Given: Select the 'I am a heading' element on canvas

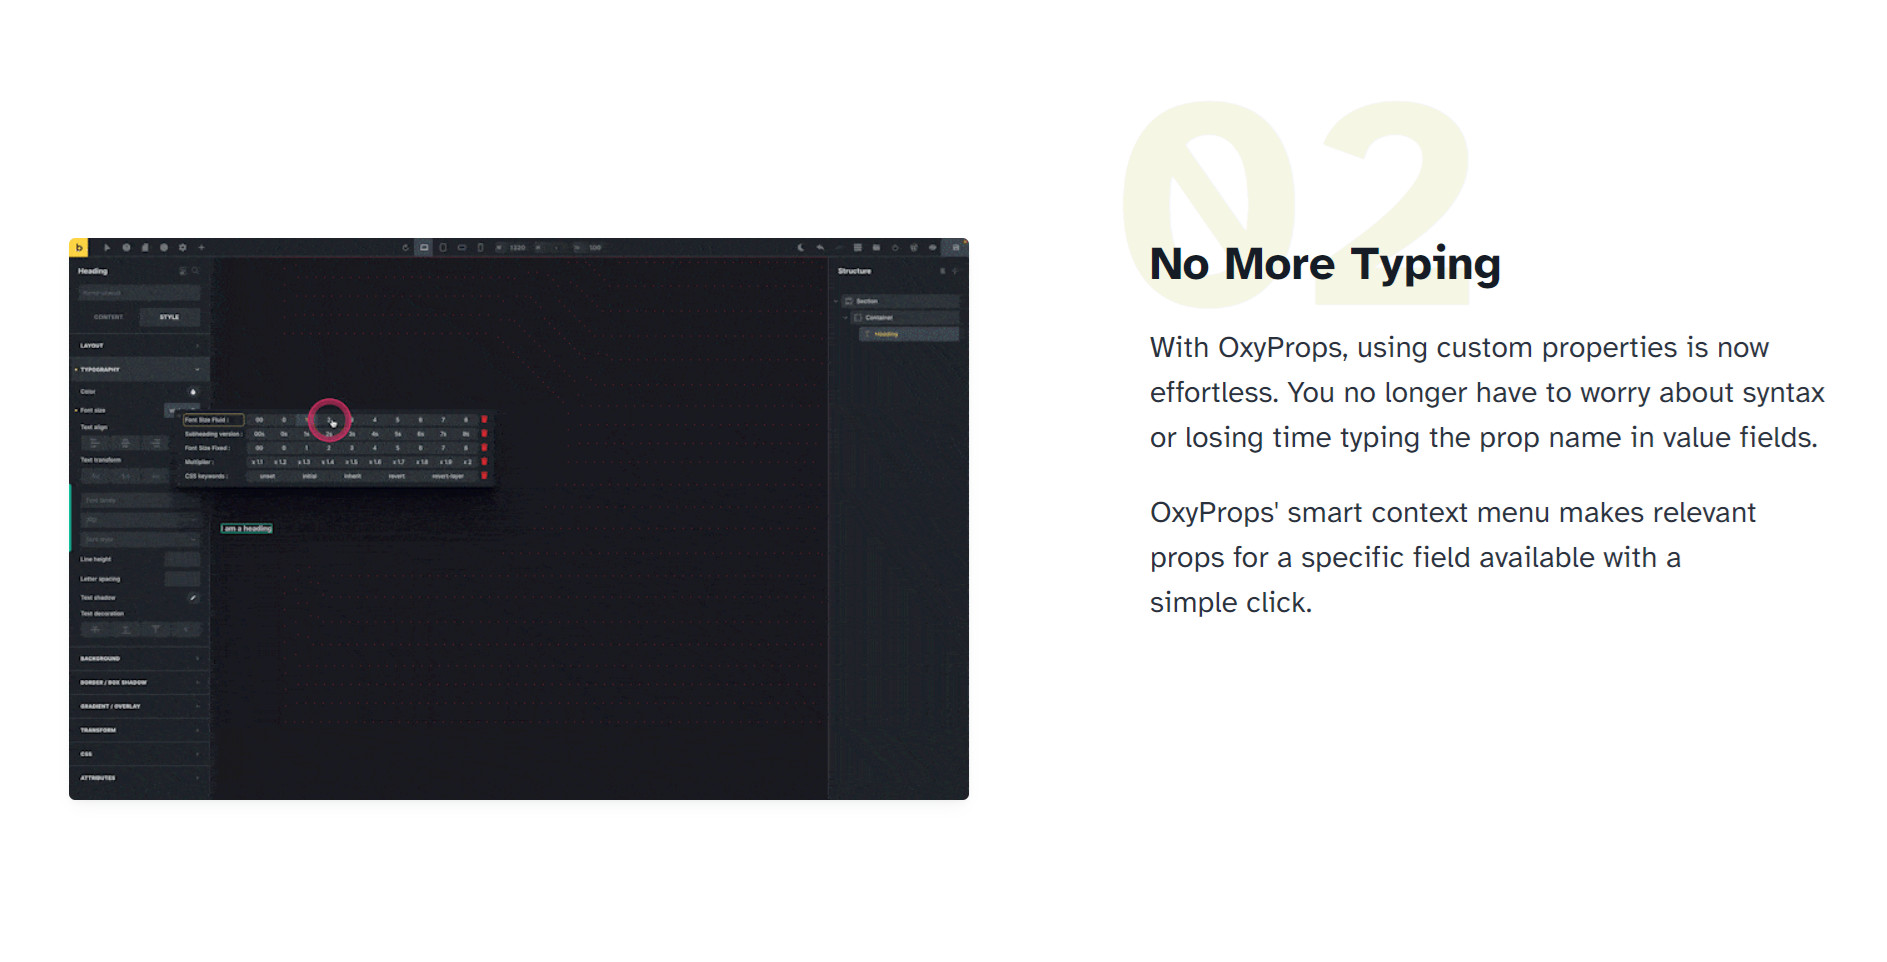Looking at the screenshot, I should pos(247,528).
